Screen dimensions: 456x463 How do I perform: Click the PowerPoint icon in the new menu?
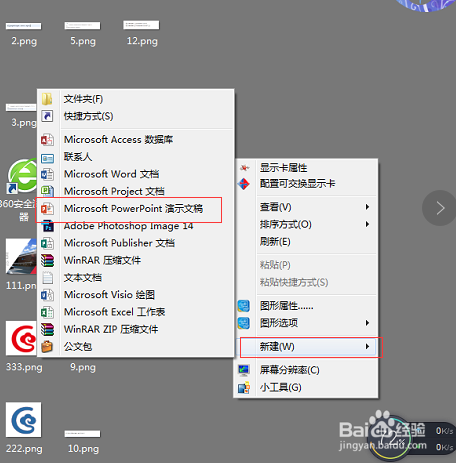tap(47, 209)
